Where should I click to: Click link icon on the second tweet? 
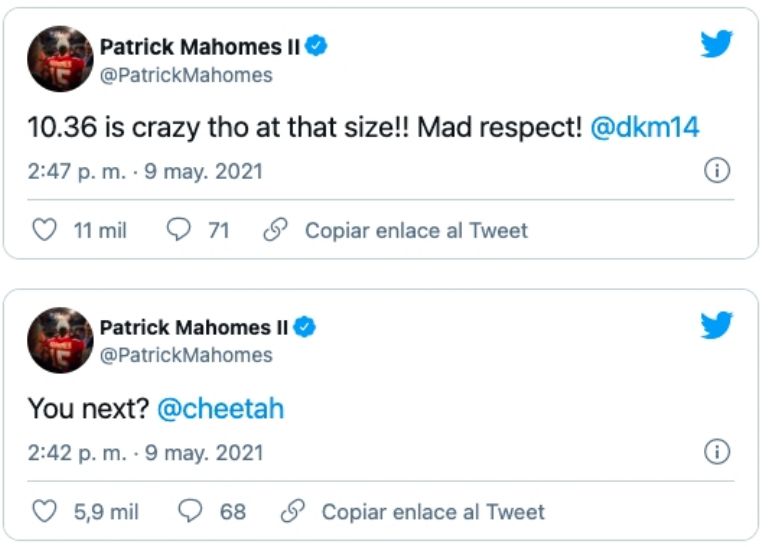tap(292, 512)
